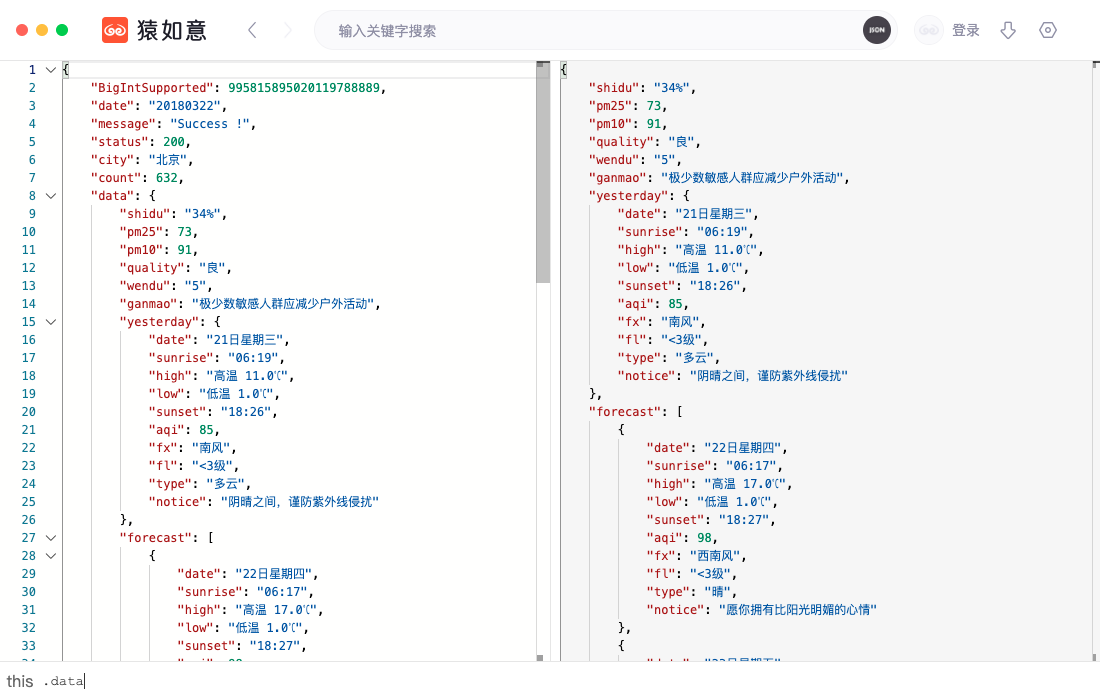Viewport: 1100px width, 700px height.
Task: Click "多云" type value in the result pane
Action: pyautogui.click(x=694, y=358)
